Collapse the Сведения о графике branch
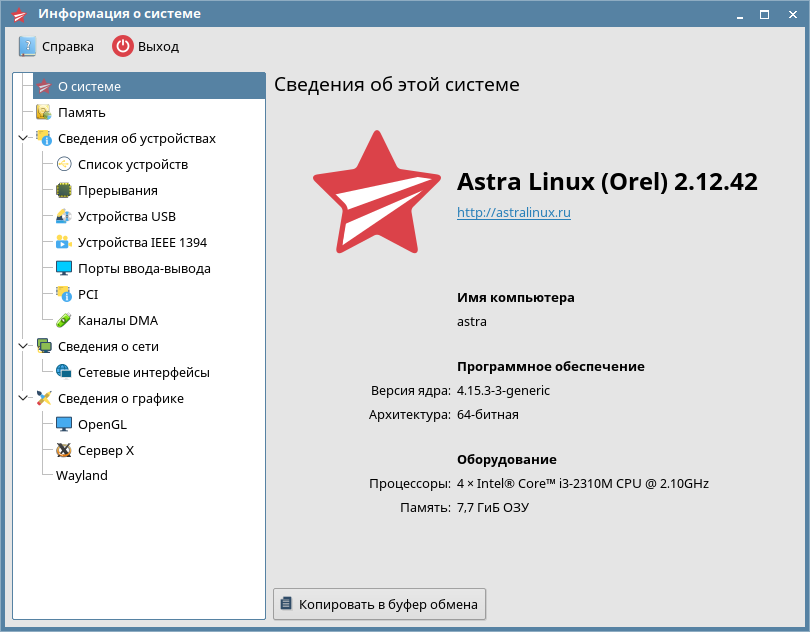This screenshot has height=632, width=810. [x=23, y=398]
